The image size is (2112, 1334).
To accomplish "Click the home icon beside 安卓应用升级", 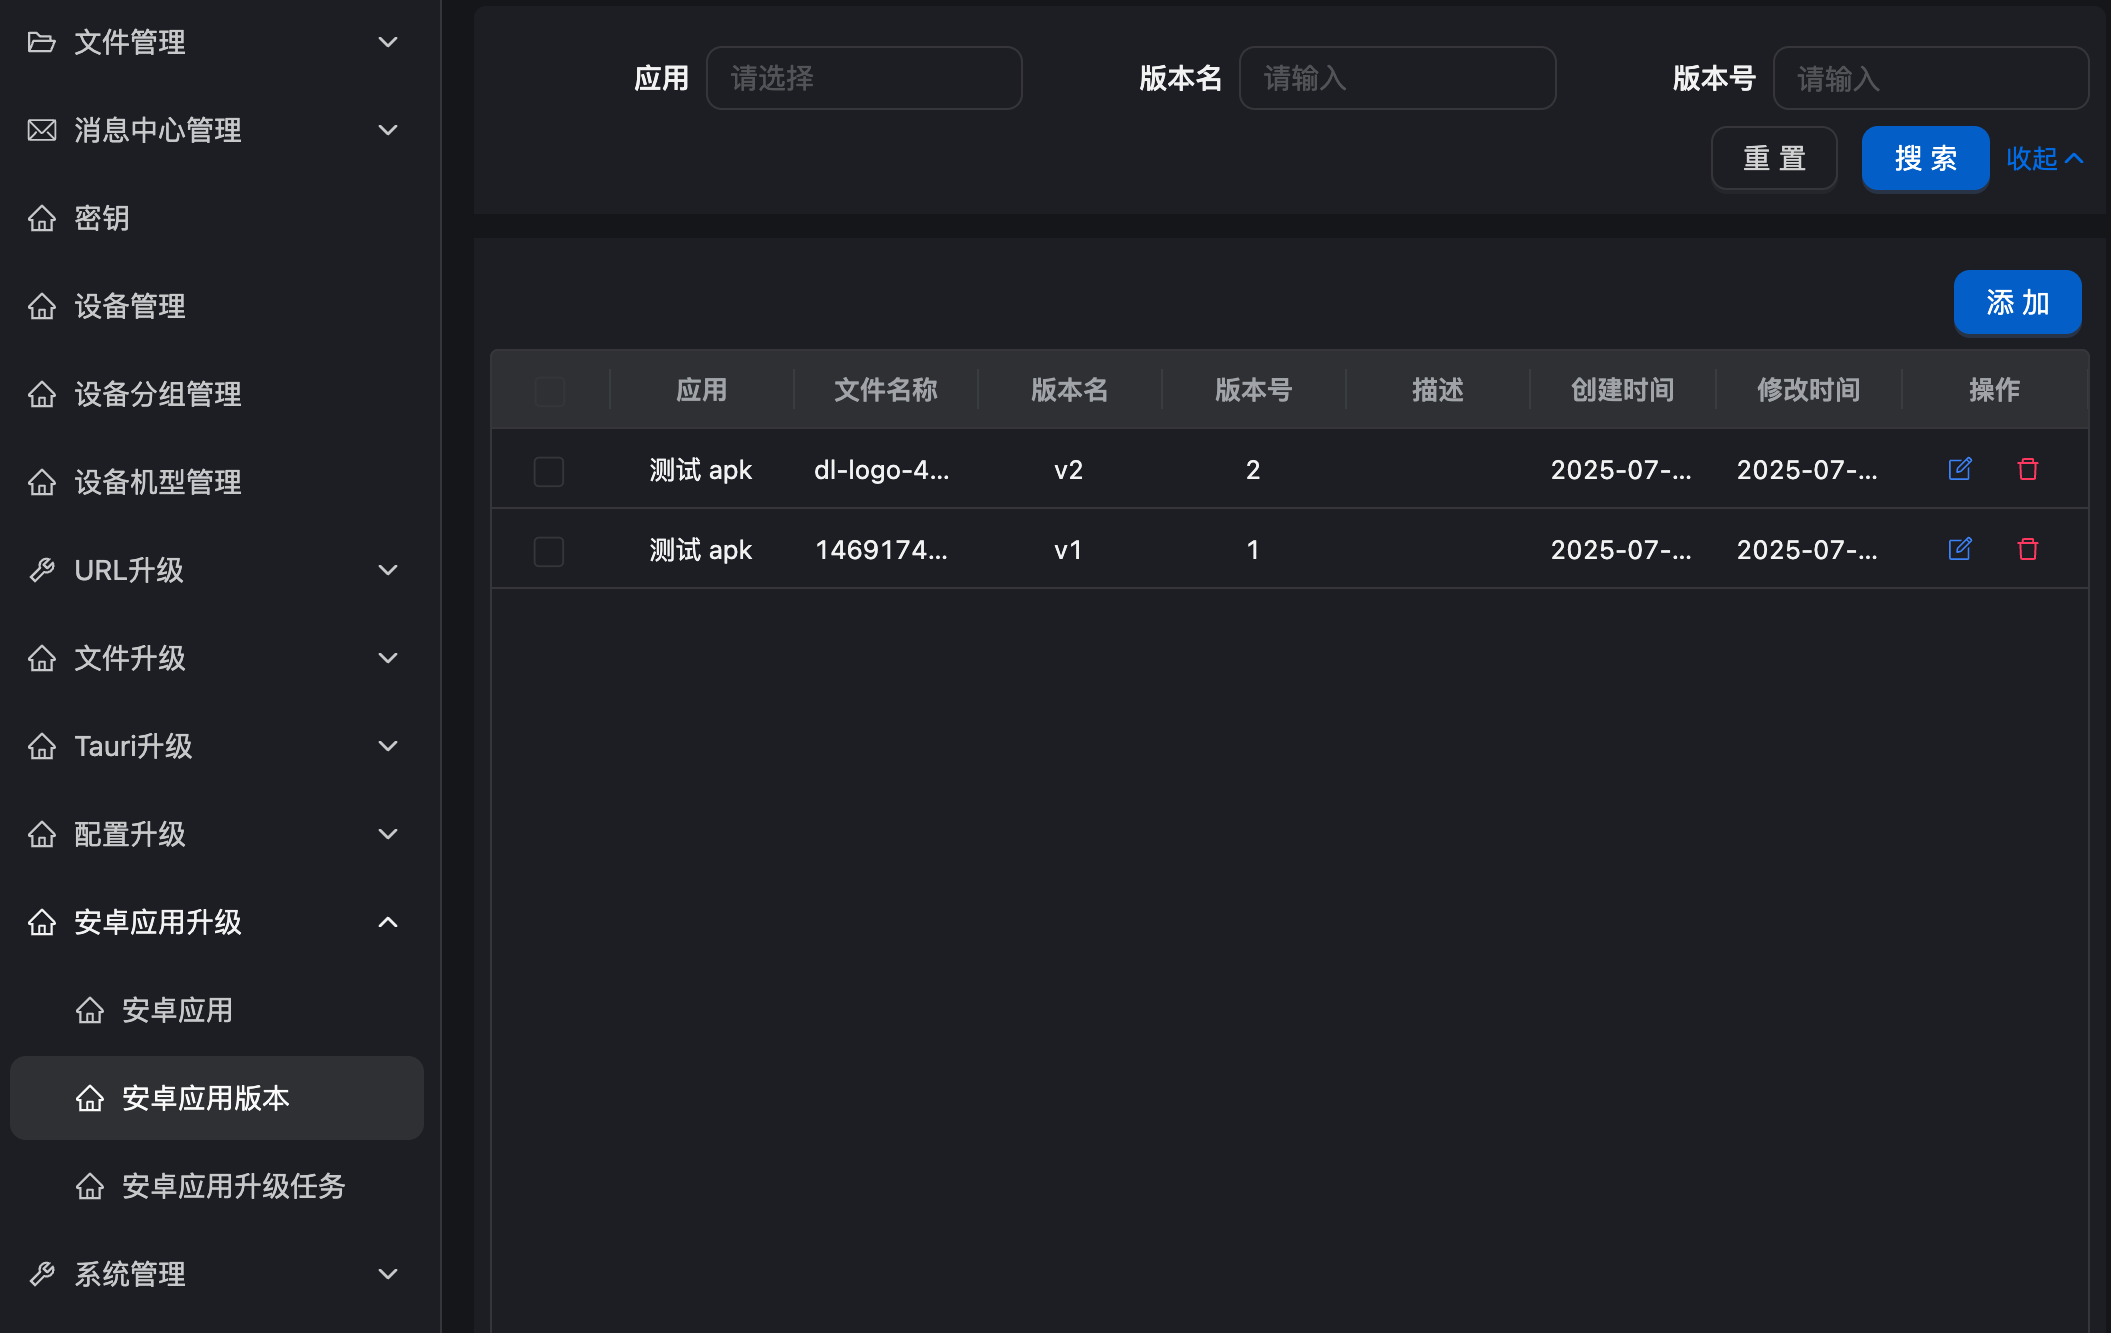I will pyautogui.click(x=42, y=922).
